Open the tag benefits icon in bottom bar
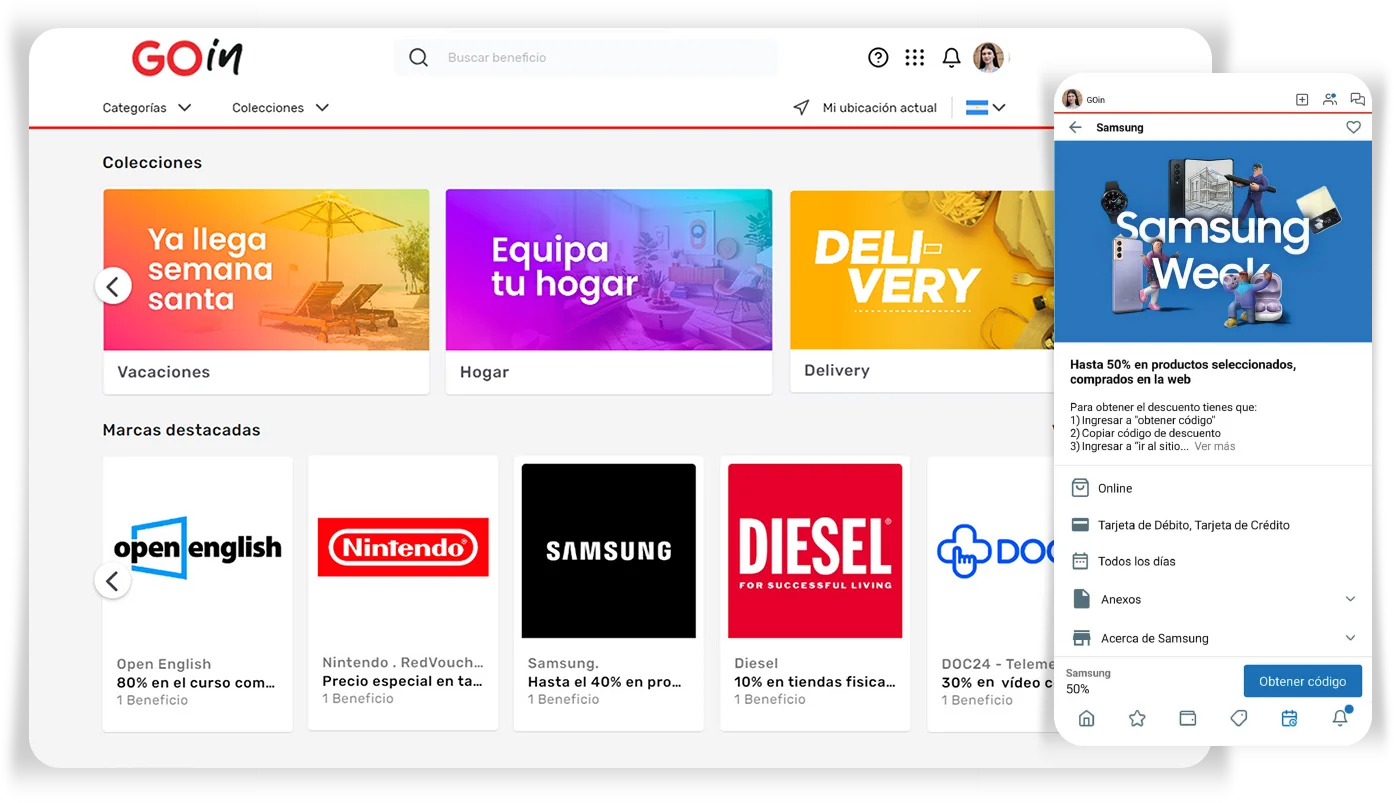 [1239, 718]
